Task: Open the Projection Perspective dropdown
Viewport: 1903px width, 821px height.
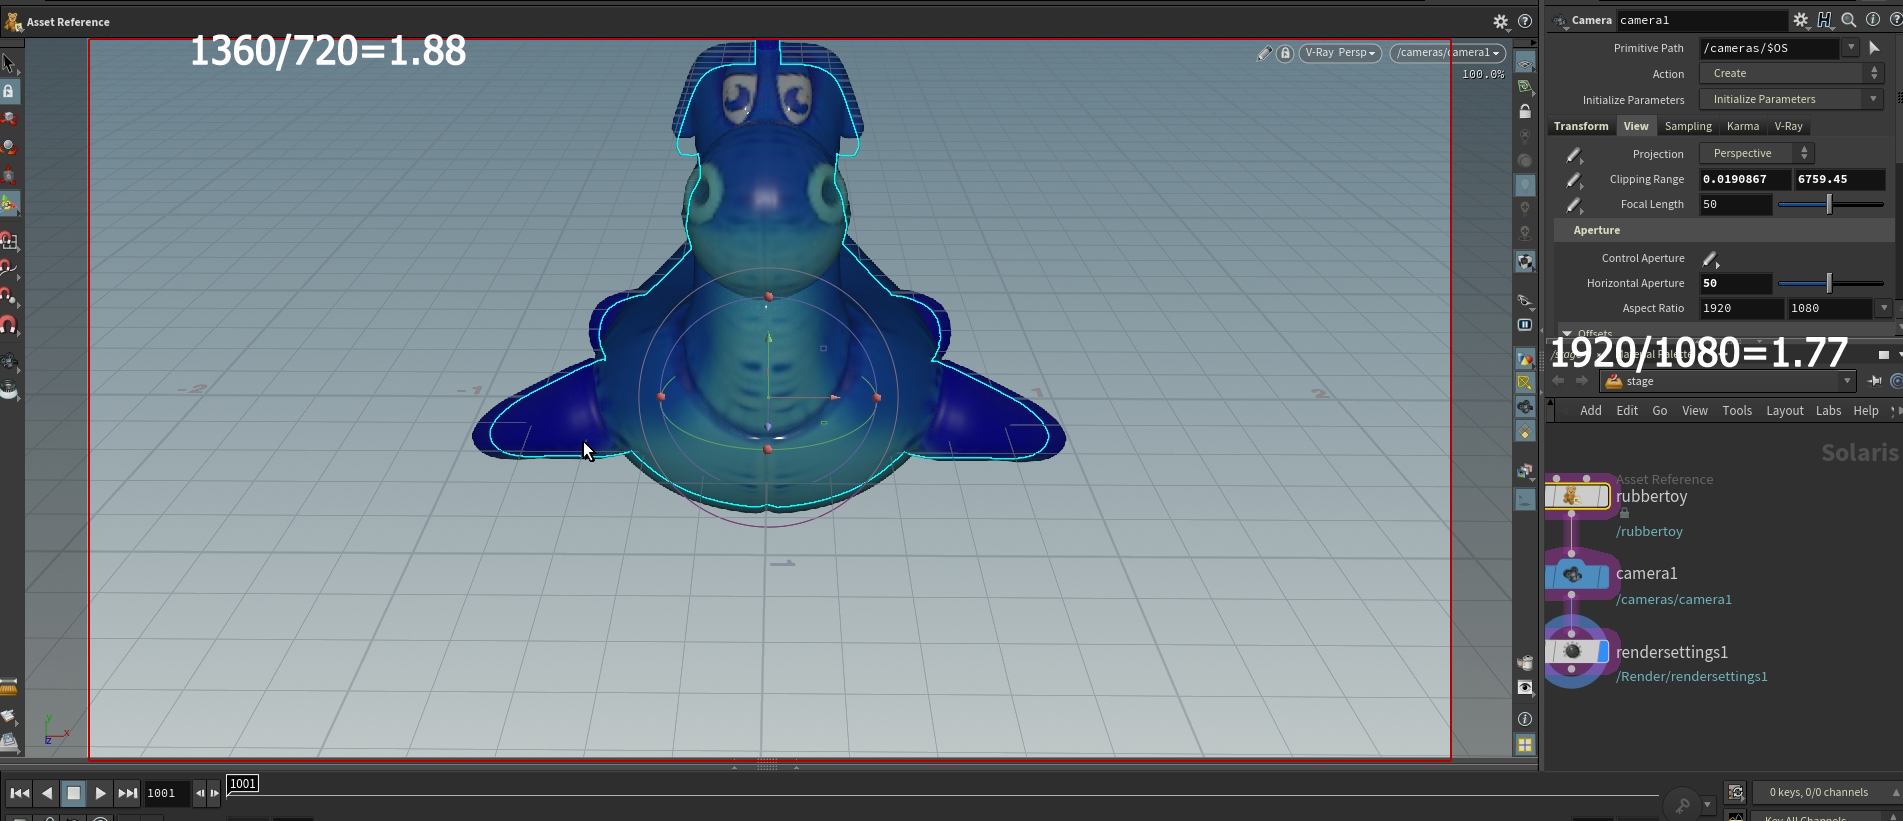Action: click(1757, 153)
